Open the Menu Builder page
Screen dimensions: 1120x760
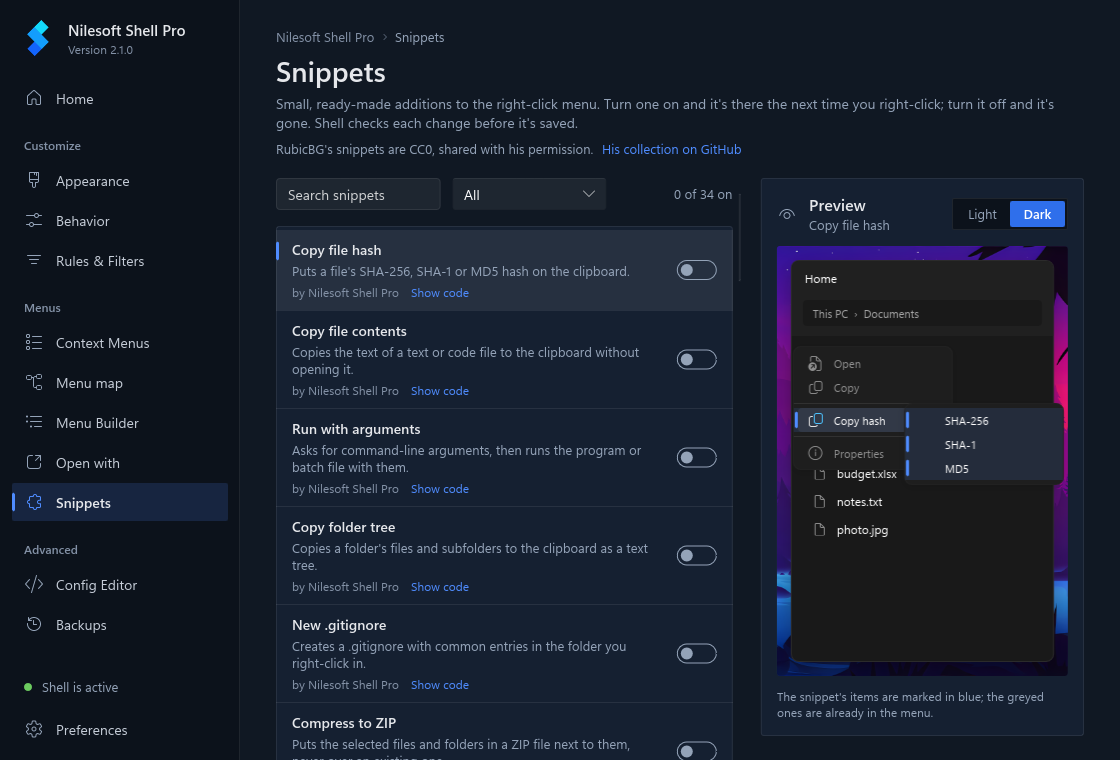coord(120,423)
